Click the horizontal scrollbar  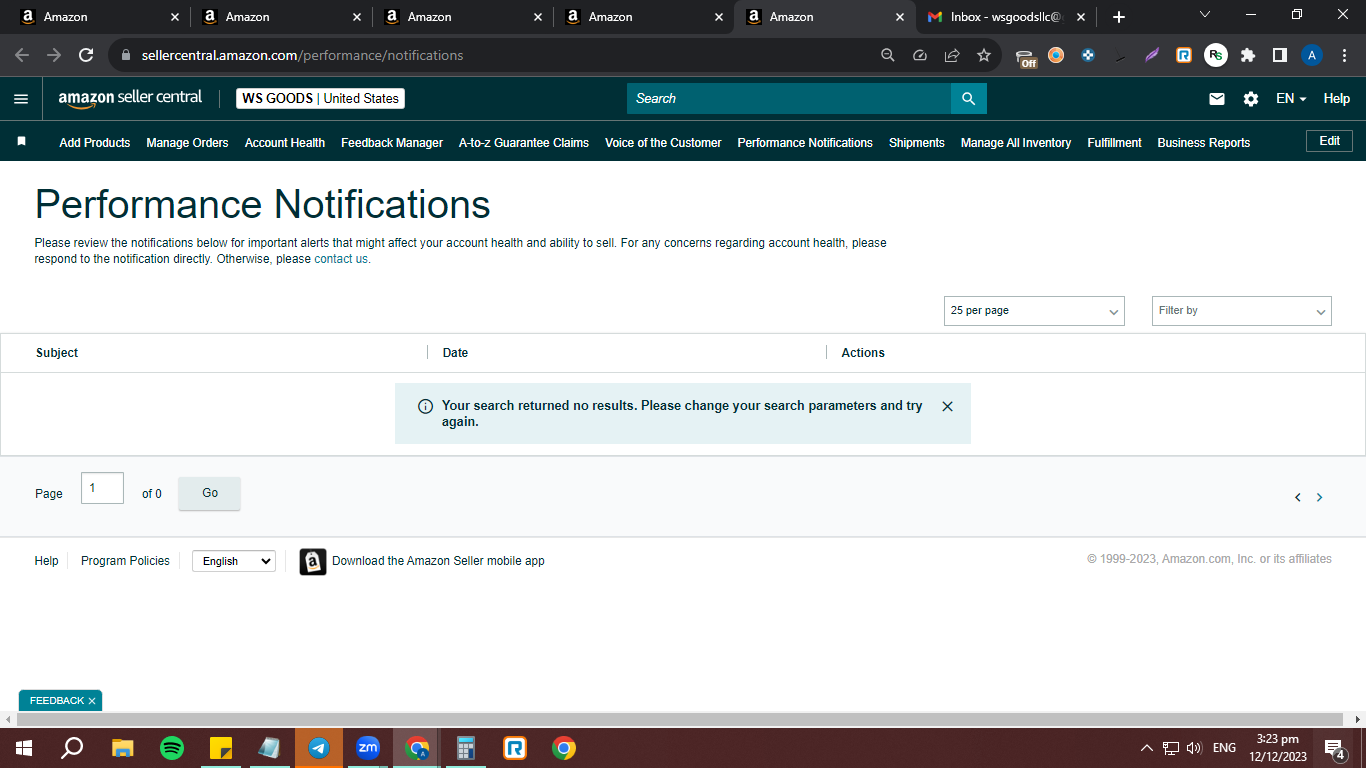(x=680, y=720)
